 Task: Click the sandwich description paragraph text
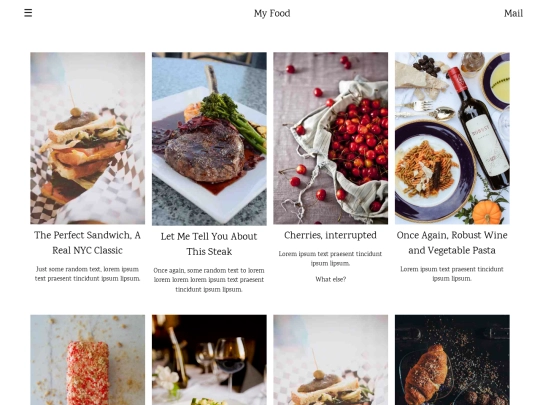point(87,274)
